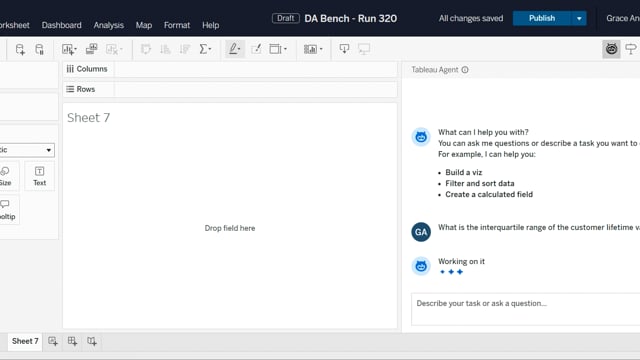Click the New Worksheet toolbar icon
Screen dimensions: 640x360
pos(67,49)
